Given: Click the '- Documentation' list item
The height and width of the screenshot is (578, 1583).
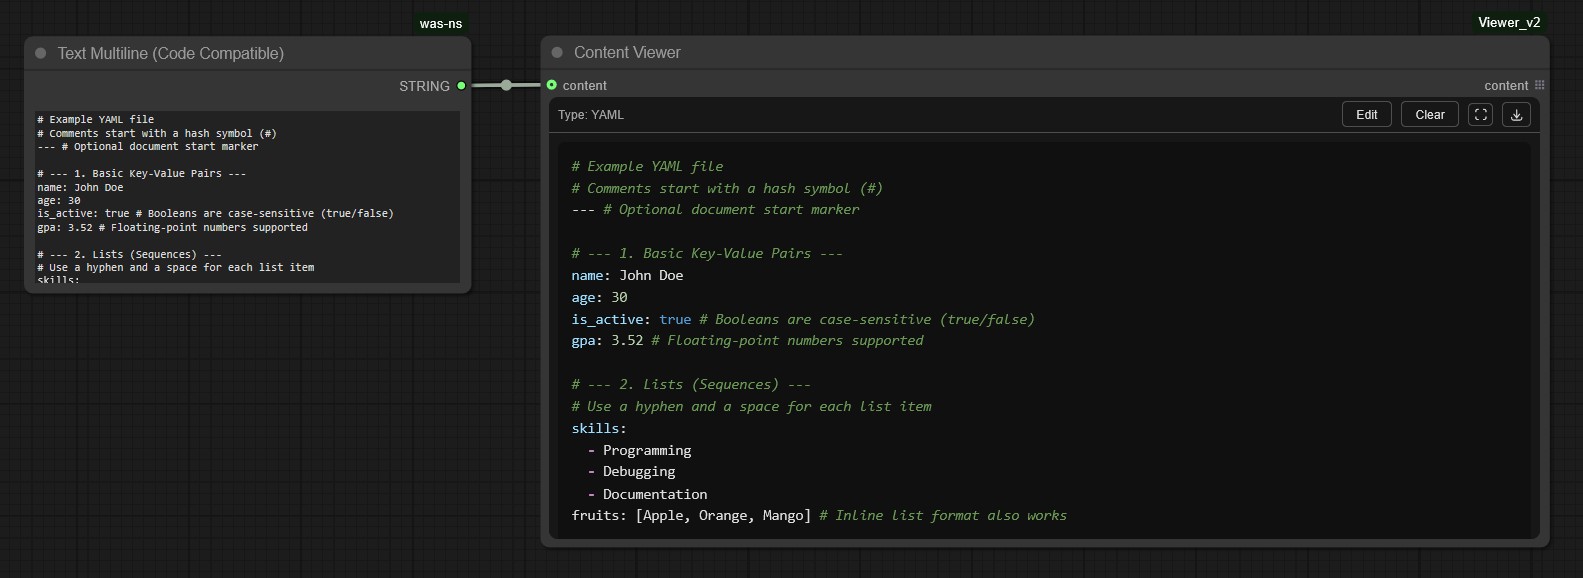Looking at the screenshot, I should 647,494.
